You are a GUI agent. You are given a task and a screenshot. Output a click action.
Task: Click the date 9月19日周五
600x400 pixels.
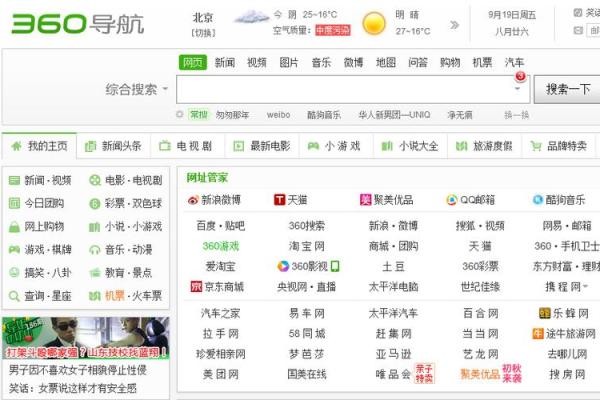coord(512,15)
